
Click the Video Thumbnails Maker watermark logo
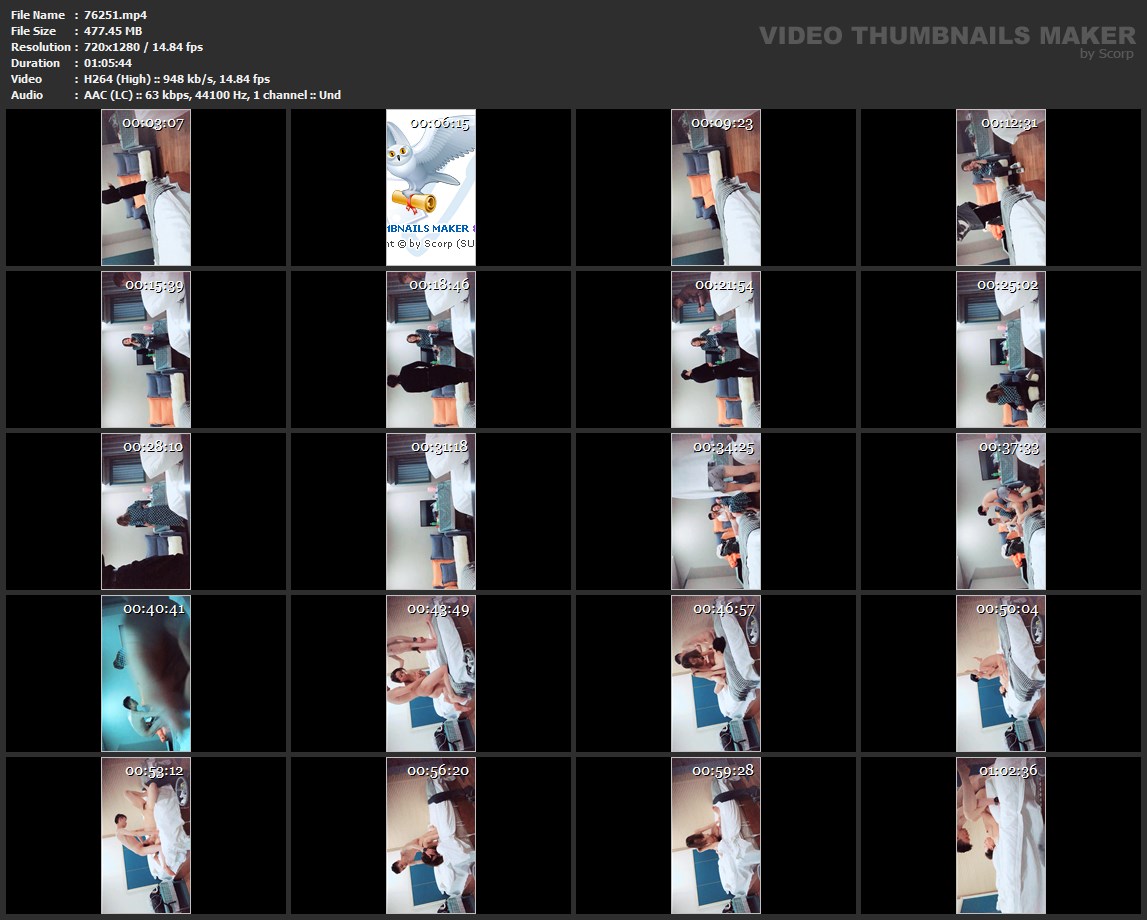point(946,36)
